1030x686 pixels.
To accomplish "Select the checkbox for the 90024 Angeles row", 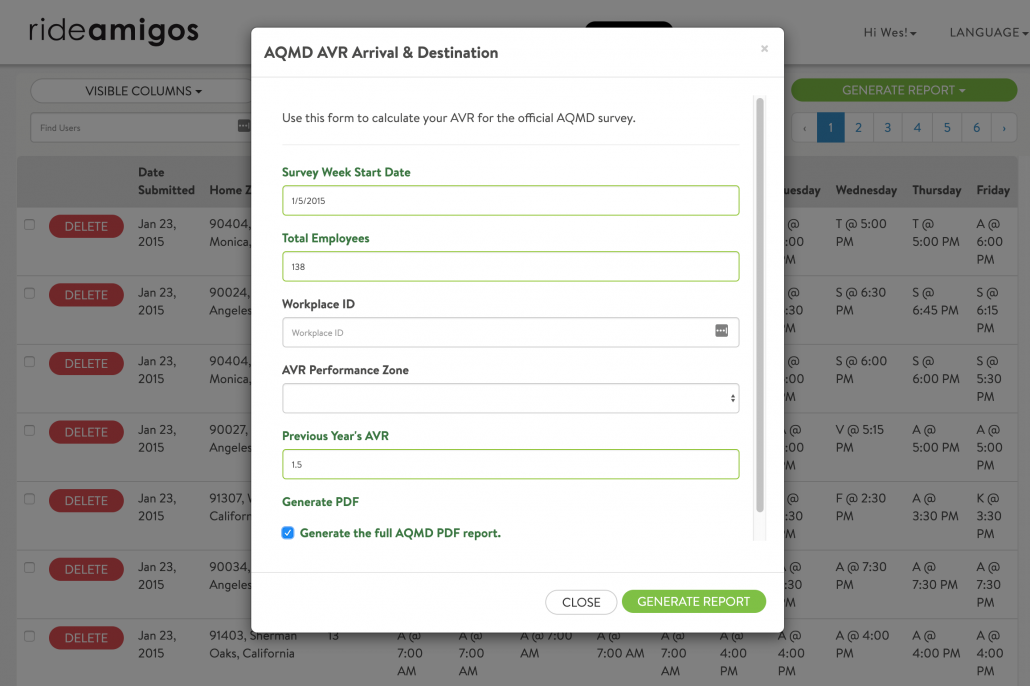I will click(30, 293).
